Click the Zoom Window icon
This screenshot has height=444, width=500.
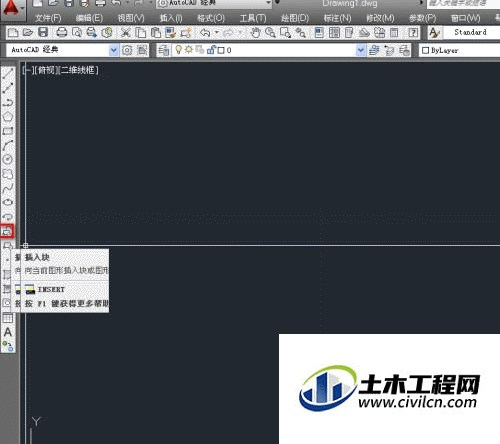(285, 33)
